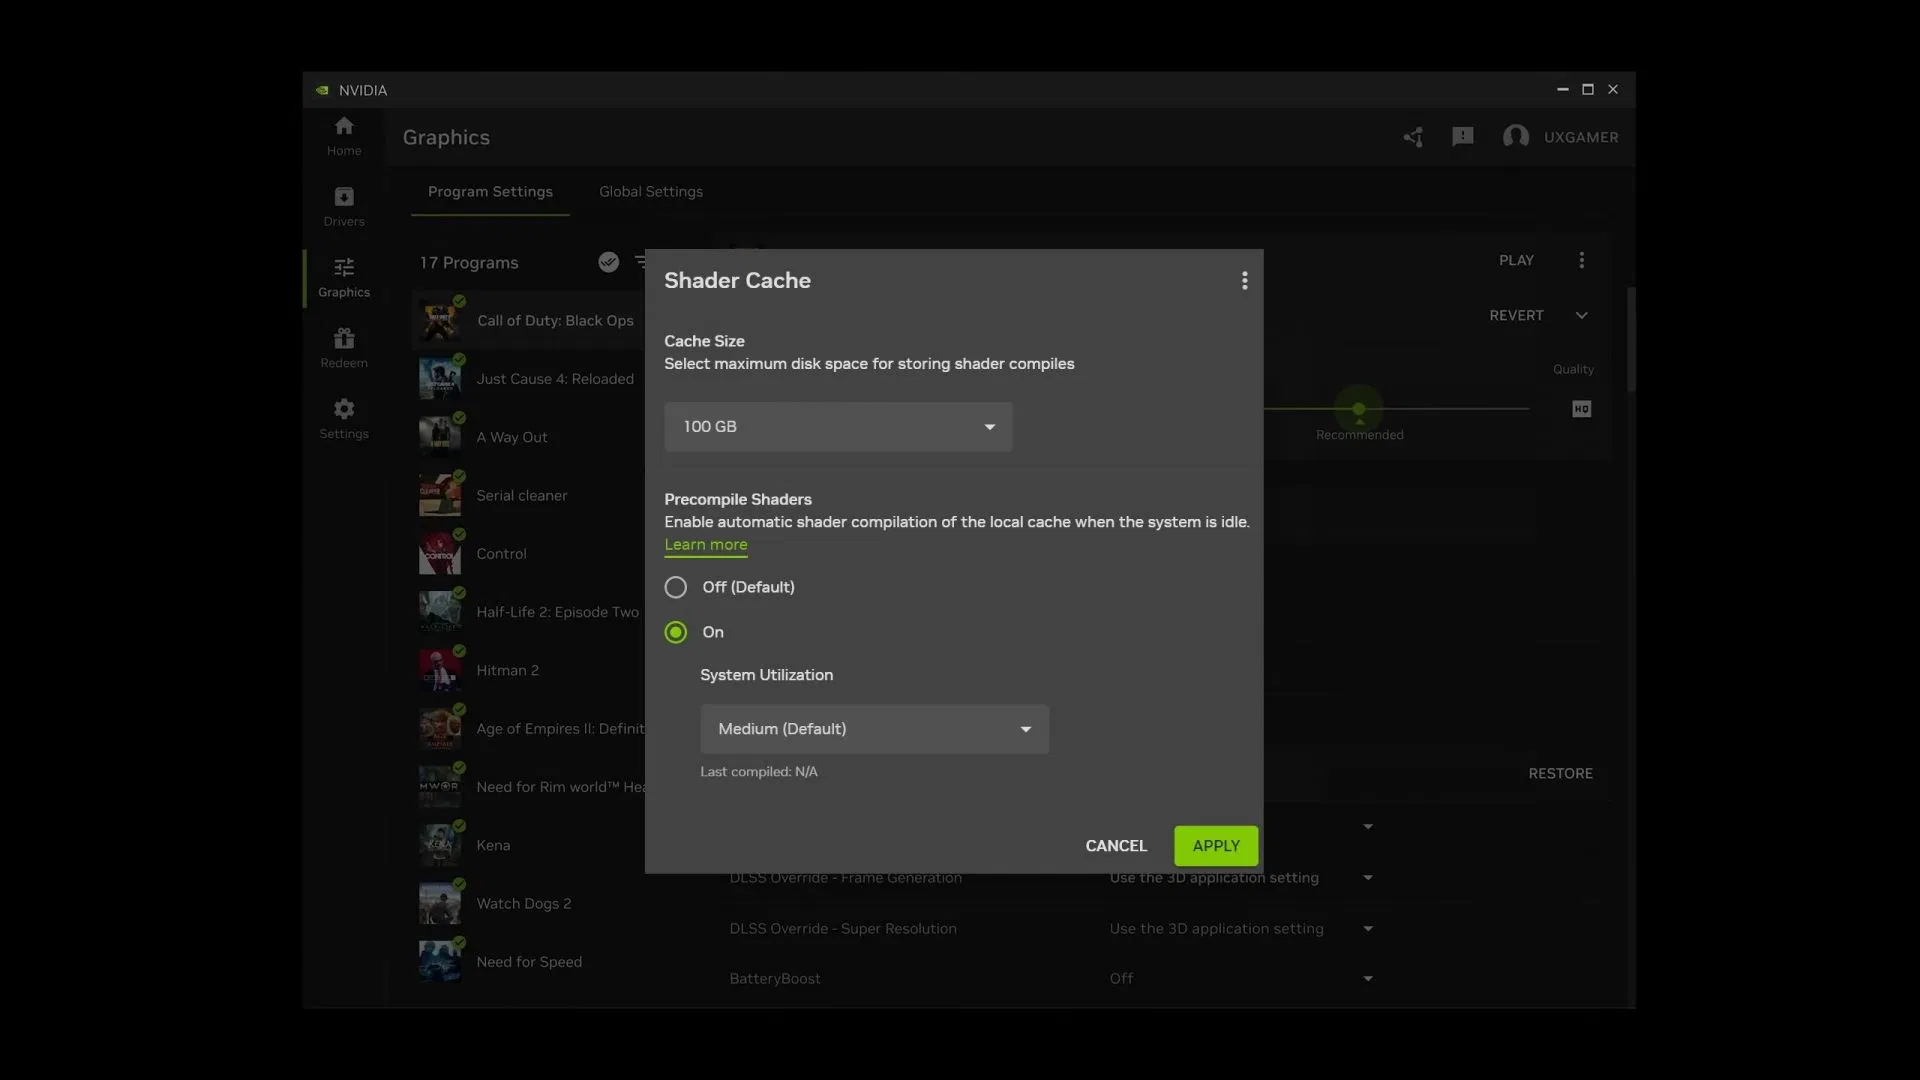Screen dimensions: 1920x1080
Task: Expand the 100 GB cache size dropdown
Action: (838, 427)
